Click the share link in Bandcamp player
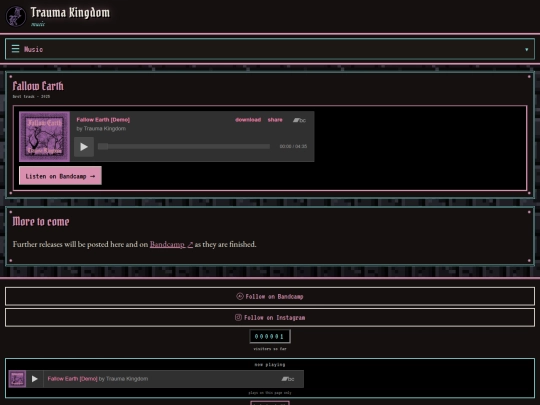This screenshot has width=540, height=405. point(275,120)
